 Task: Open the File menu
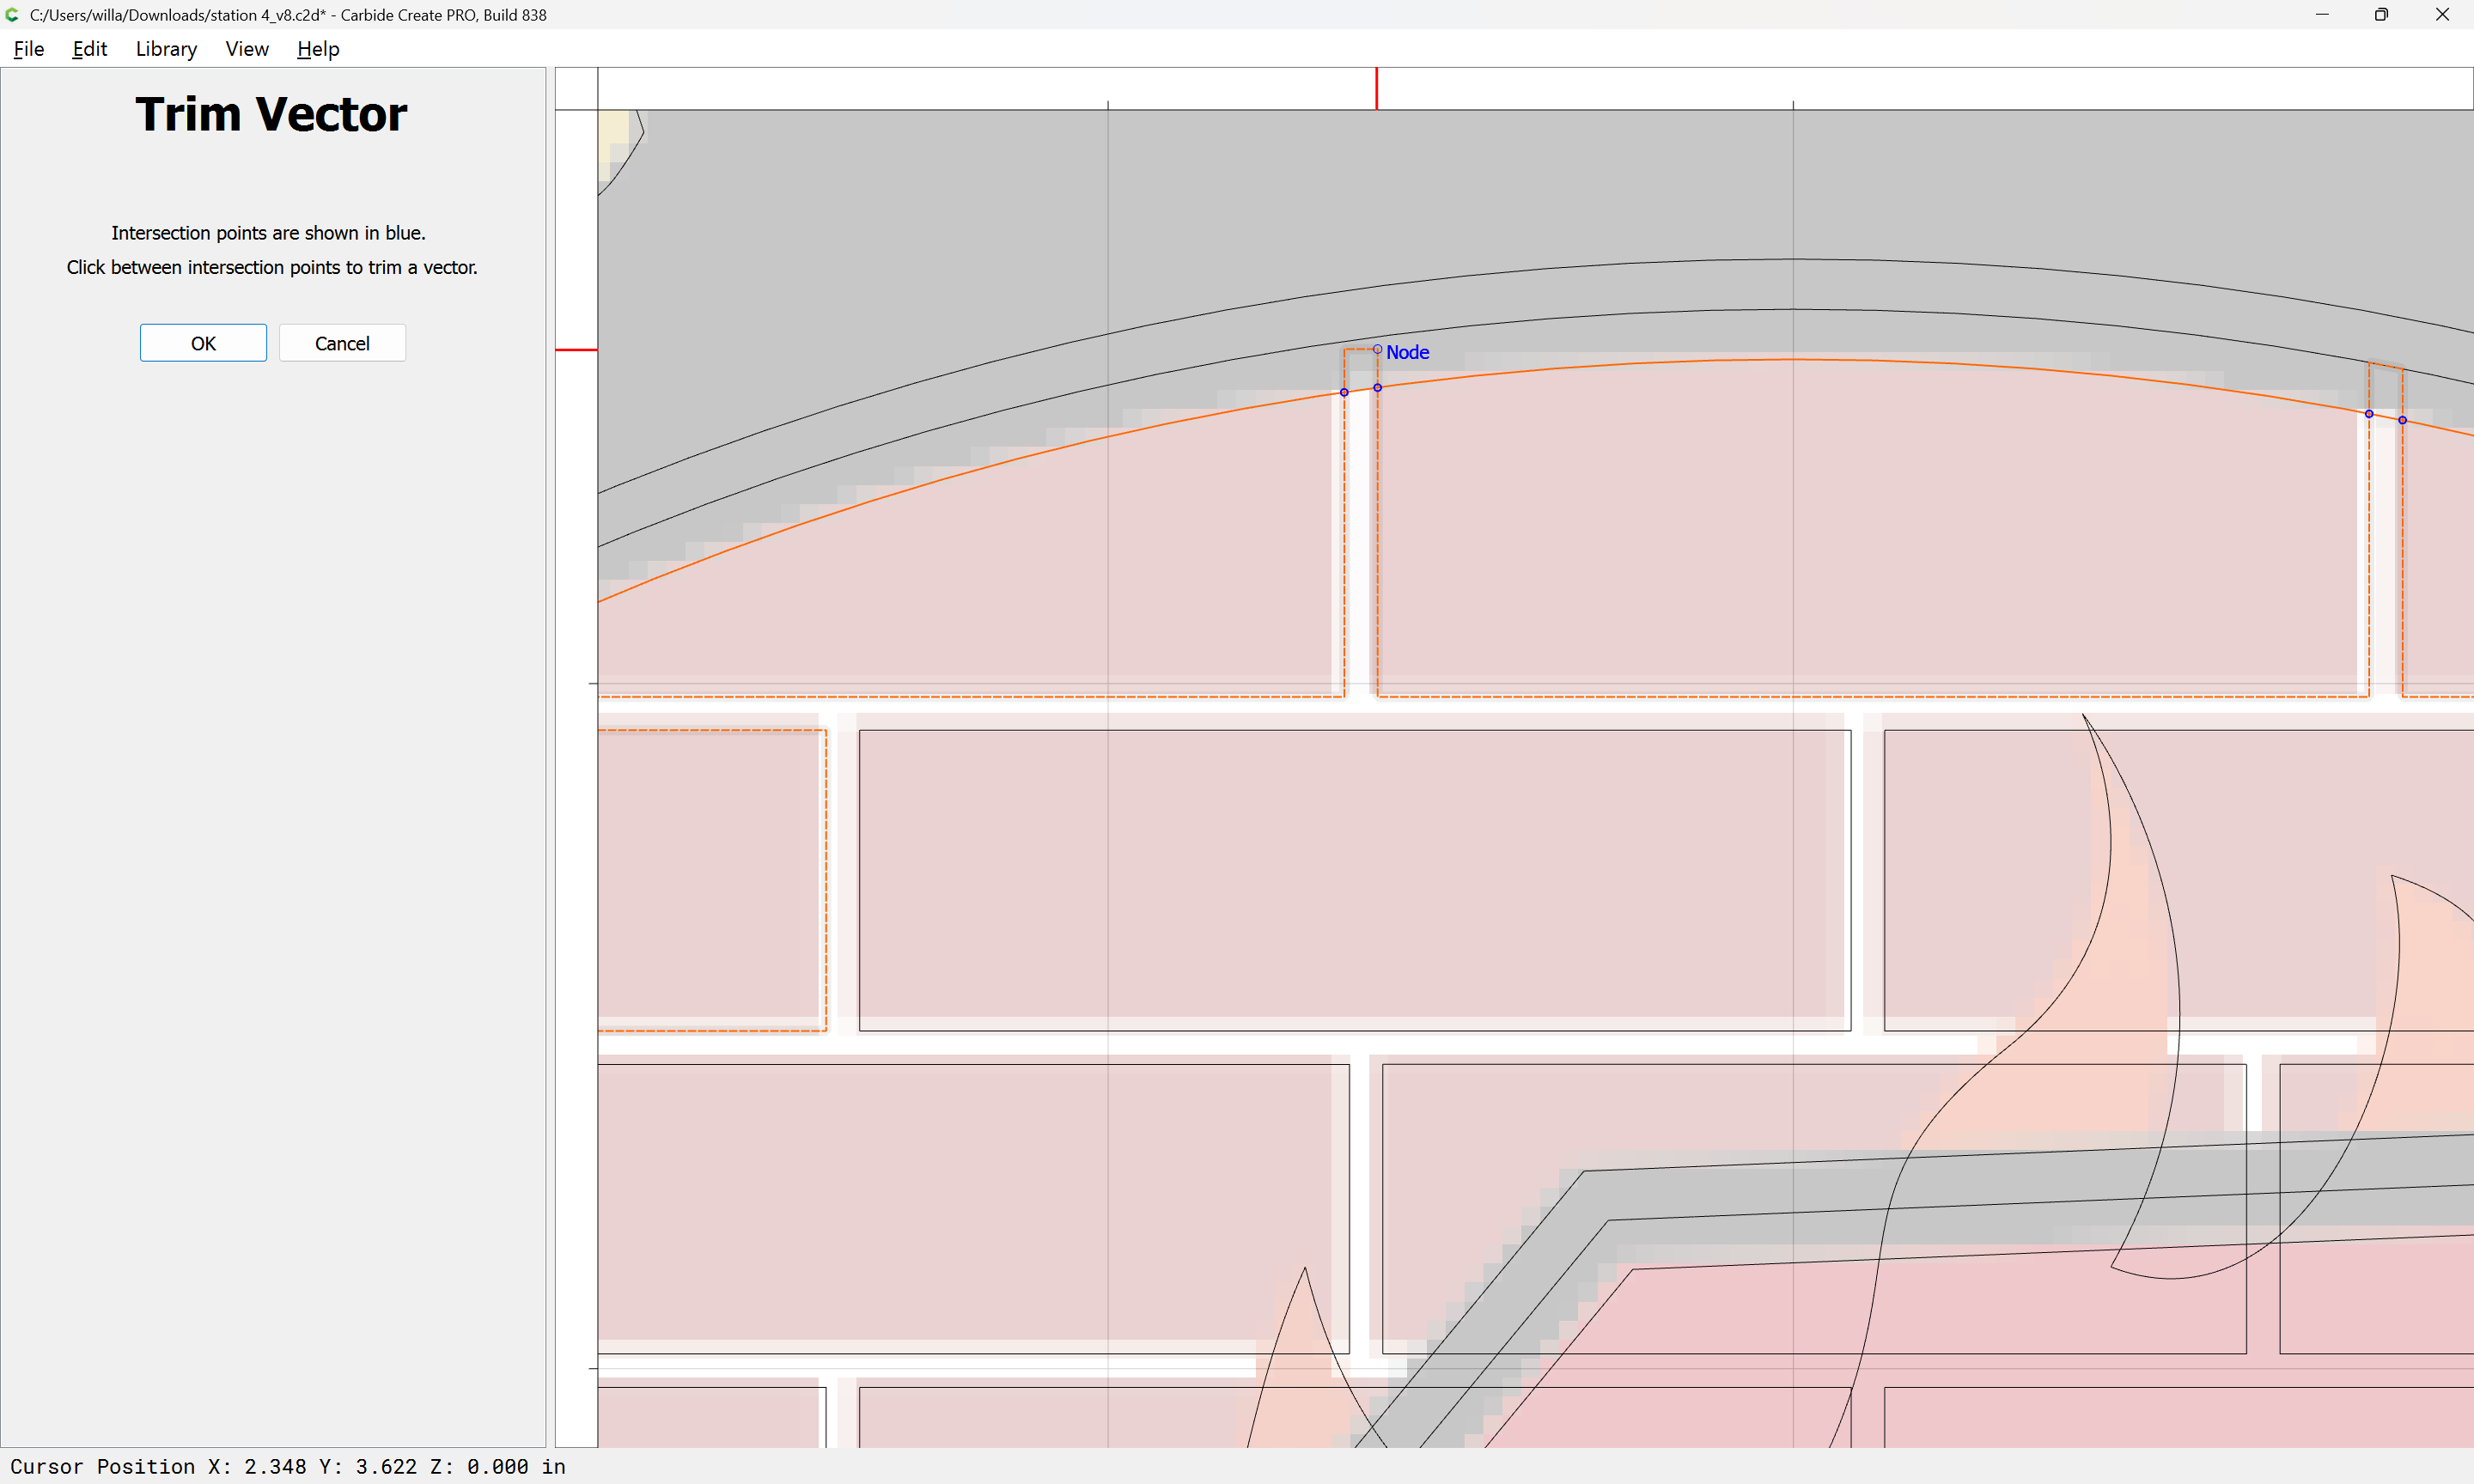[28, 49]
